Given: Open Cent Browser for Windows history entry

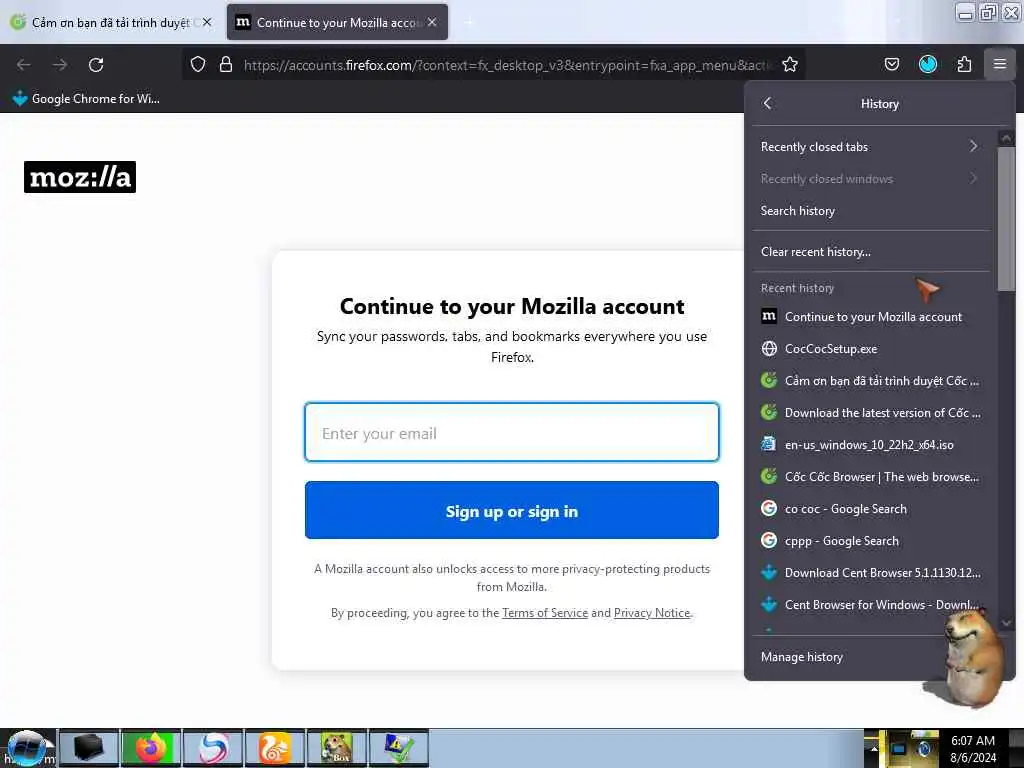Looking at the screenshot, I should click(871, 605).
